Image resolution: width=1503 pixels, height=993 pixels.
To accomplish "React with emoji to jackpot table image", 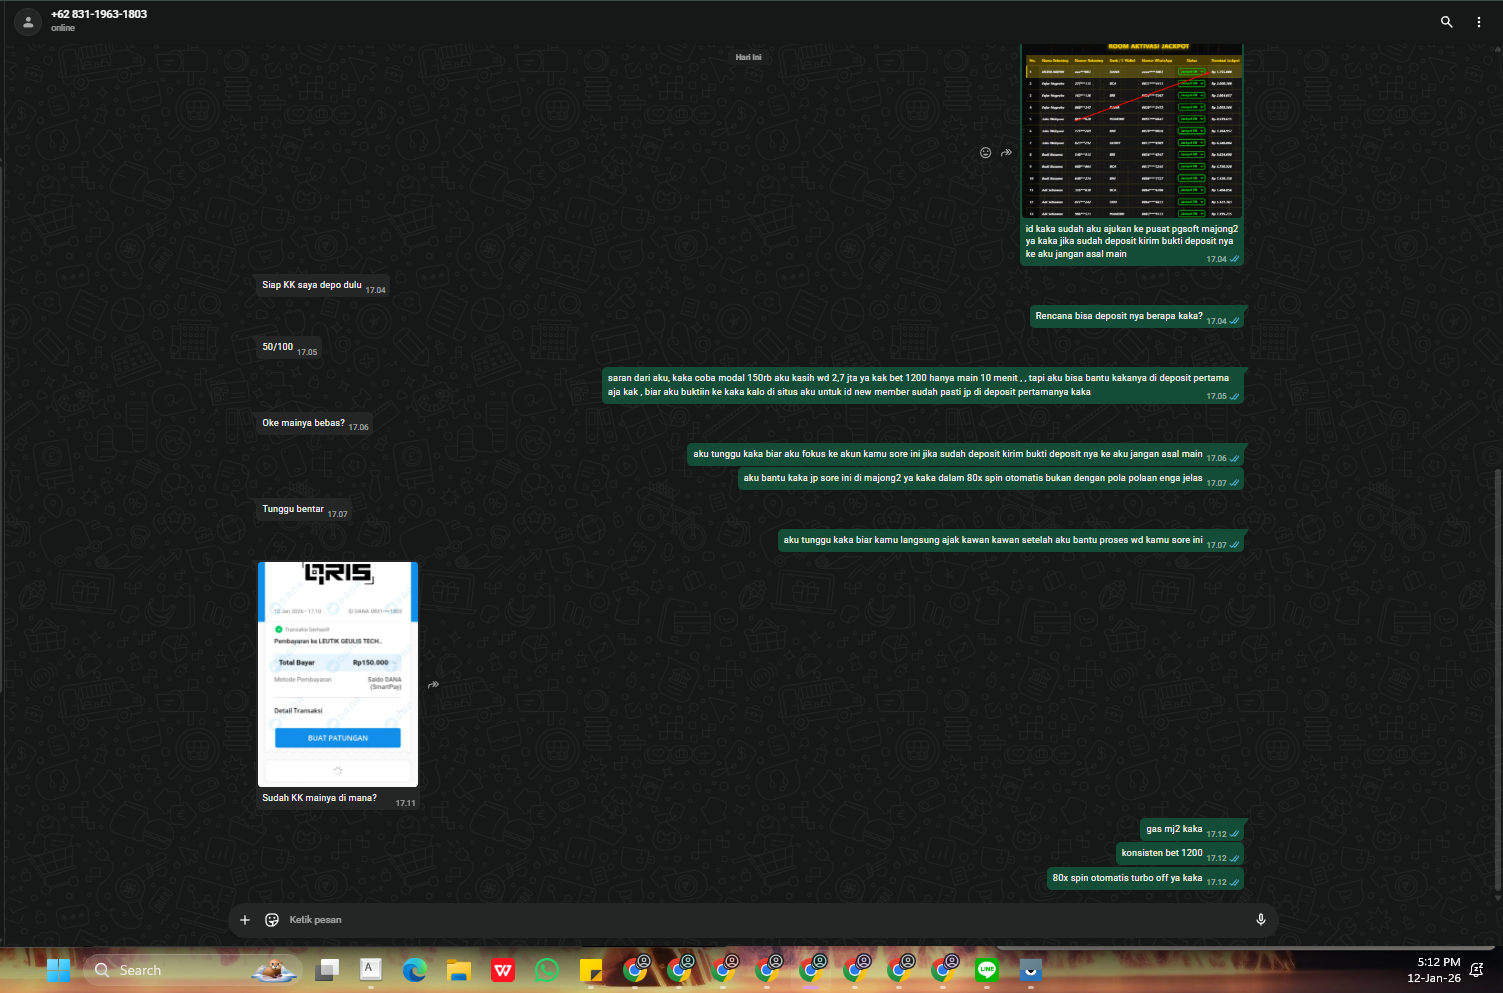I will [985, 152].
